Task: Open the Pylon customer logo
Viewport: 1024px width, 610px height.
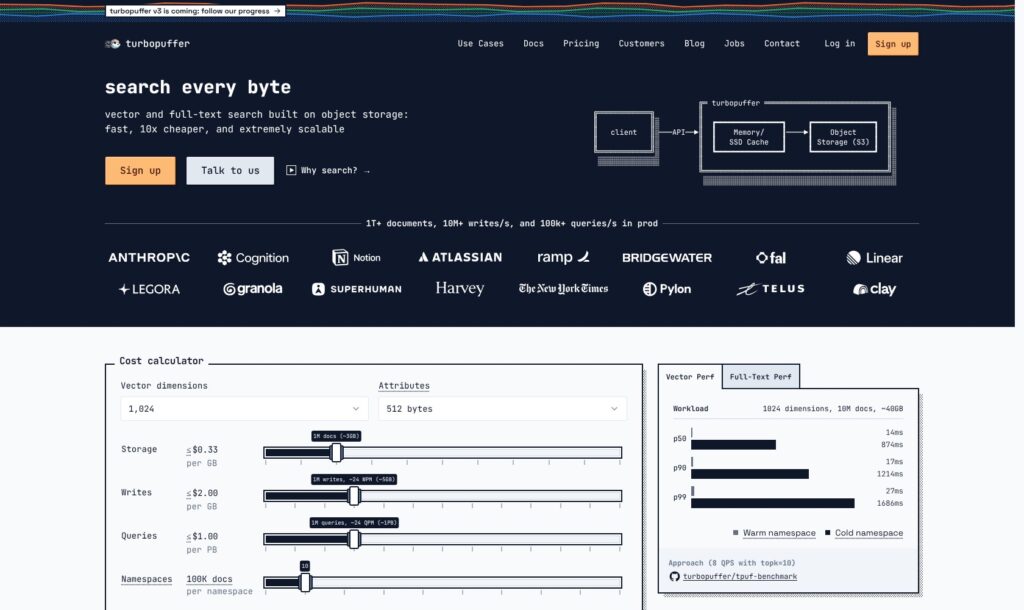Action: pyautogui.click(x=667, y=289)
